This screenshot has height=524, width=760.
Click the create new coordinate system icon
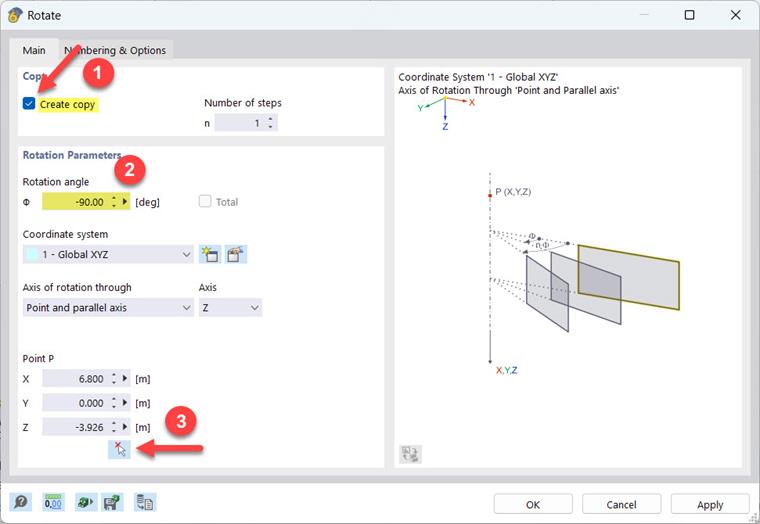click(x=210, y=254)
